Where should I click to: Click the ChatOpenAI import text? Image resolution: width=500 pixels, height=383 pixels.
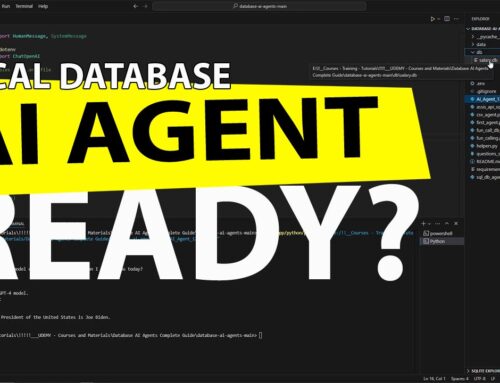pyautogui.click(x=26, y=56)
